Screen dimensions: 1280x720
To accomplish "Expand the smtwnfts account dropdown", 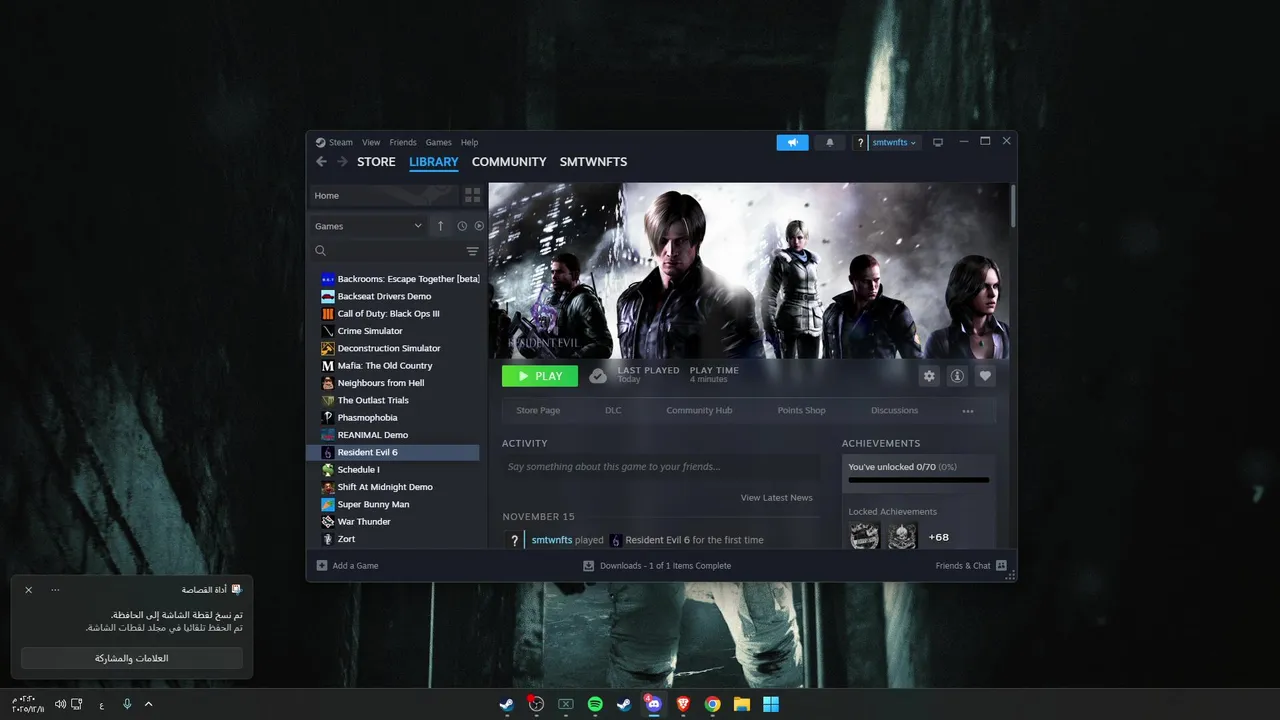I will pyautogui.click(x=894, y=142).
